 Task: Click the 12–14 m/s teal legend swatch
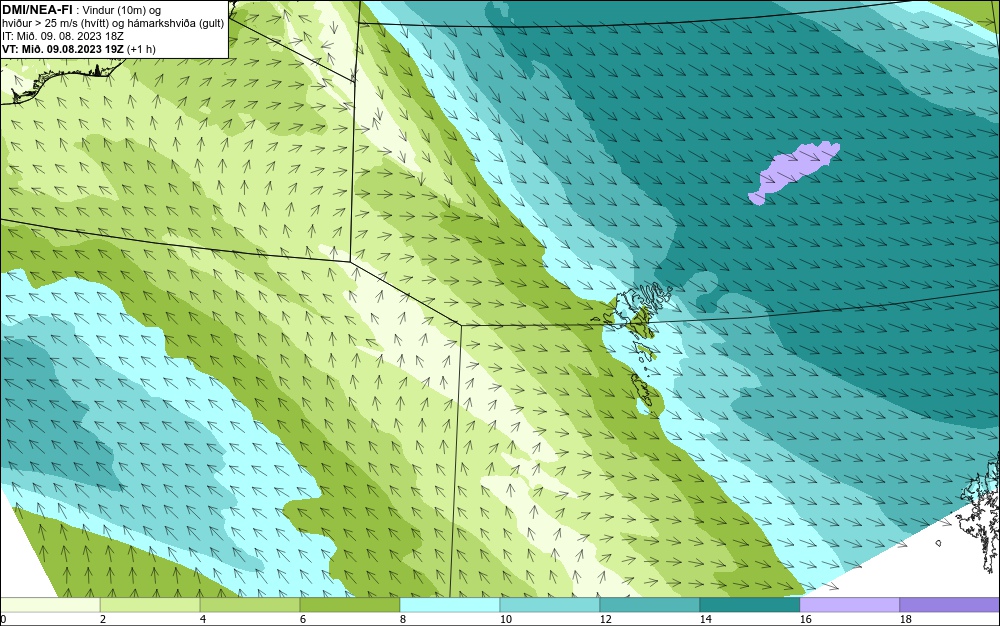[x=649, y=604]
